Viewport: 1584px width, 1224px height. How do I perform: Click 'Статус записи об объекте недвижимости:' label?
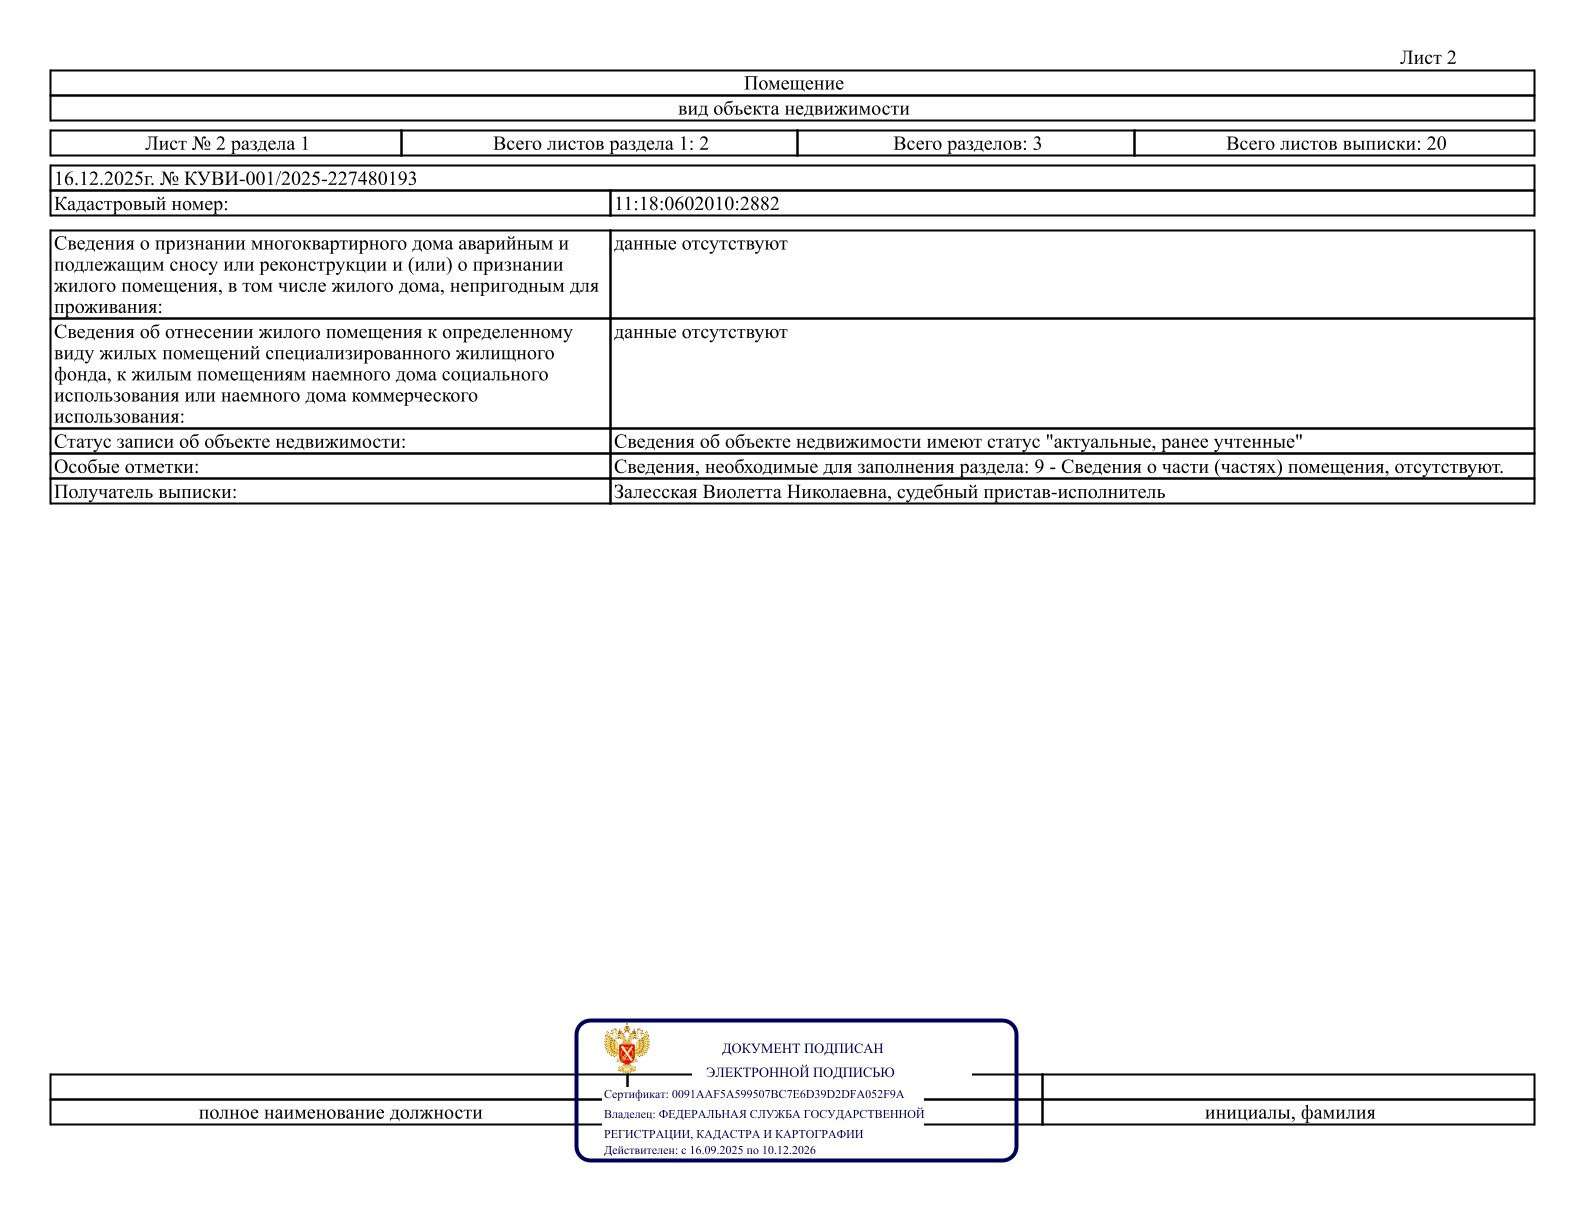(230, 442)
